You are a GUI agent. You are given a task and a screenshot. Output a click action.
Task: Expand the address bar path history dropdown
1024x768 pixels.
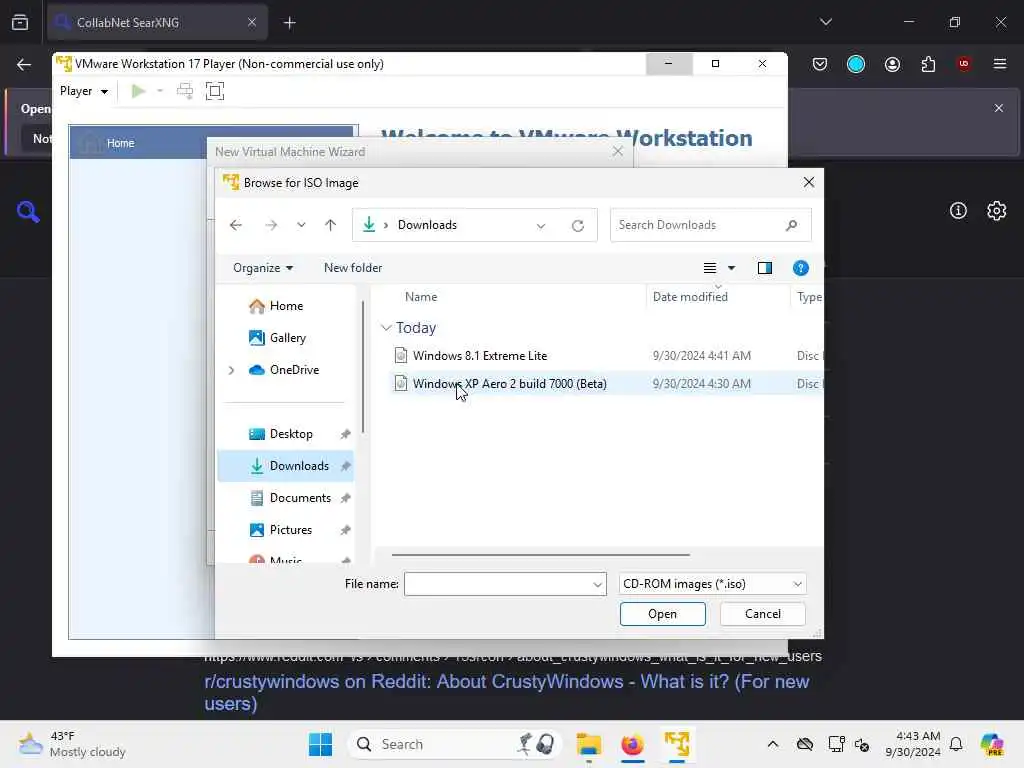541,226
